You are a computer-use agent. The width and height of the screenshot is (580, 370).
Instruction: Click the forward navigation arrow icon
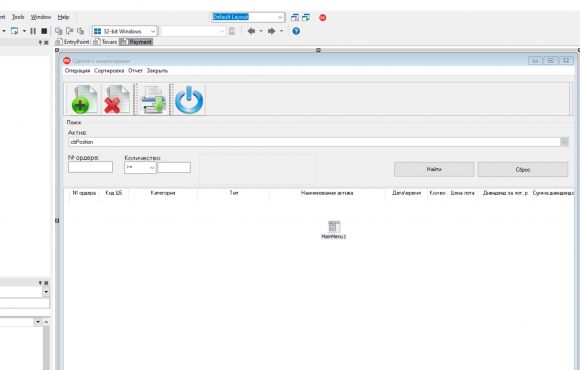click(x=272, y=31)
